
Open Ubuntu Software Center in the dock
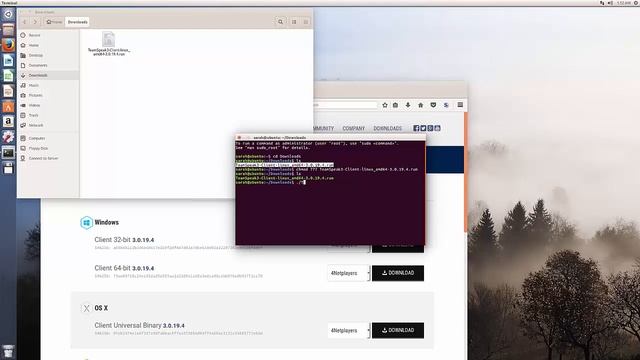(x=8, y=107)
